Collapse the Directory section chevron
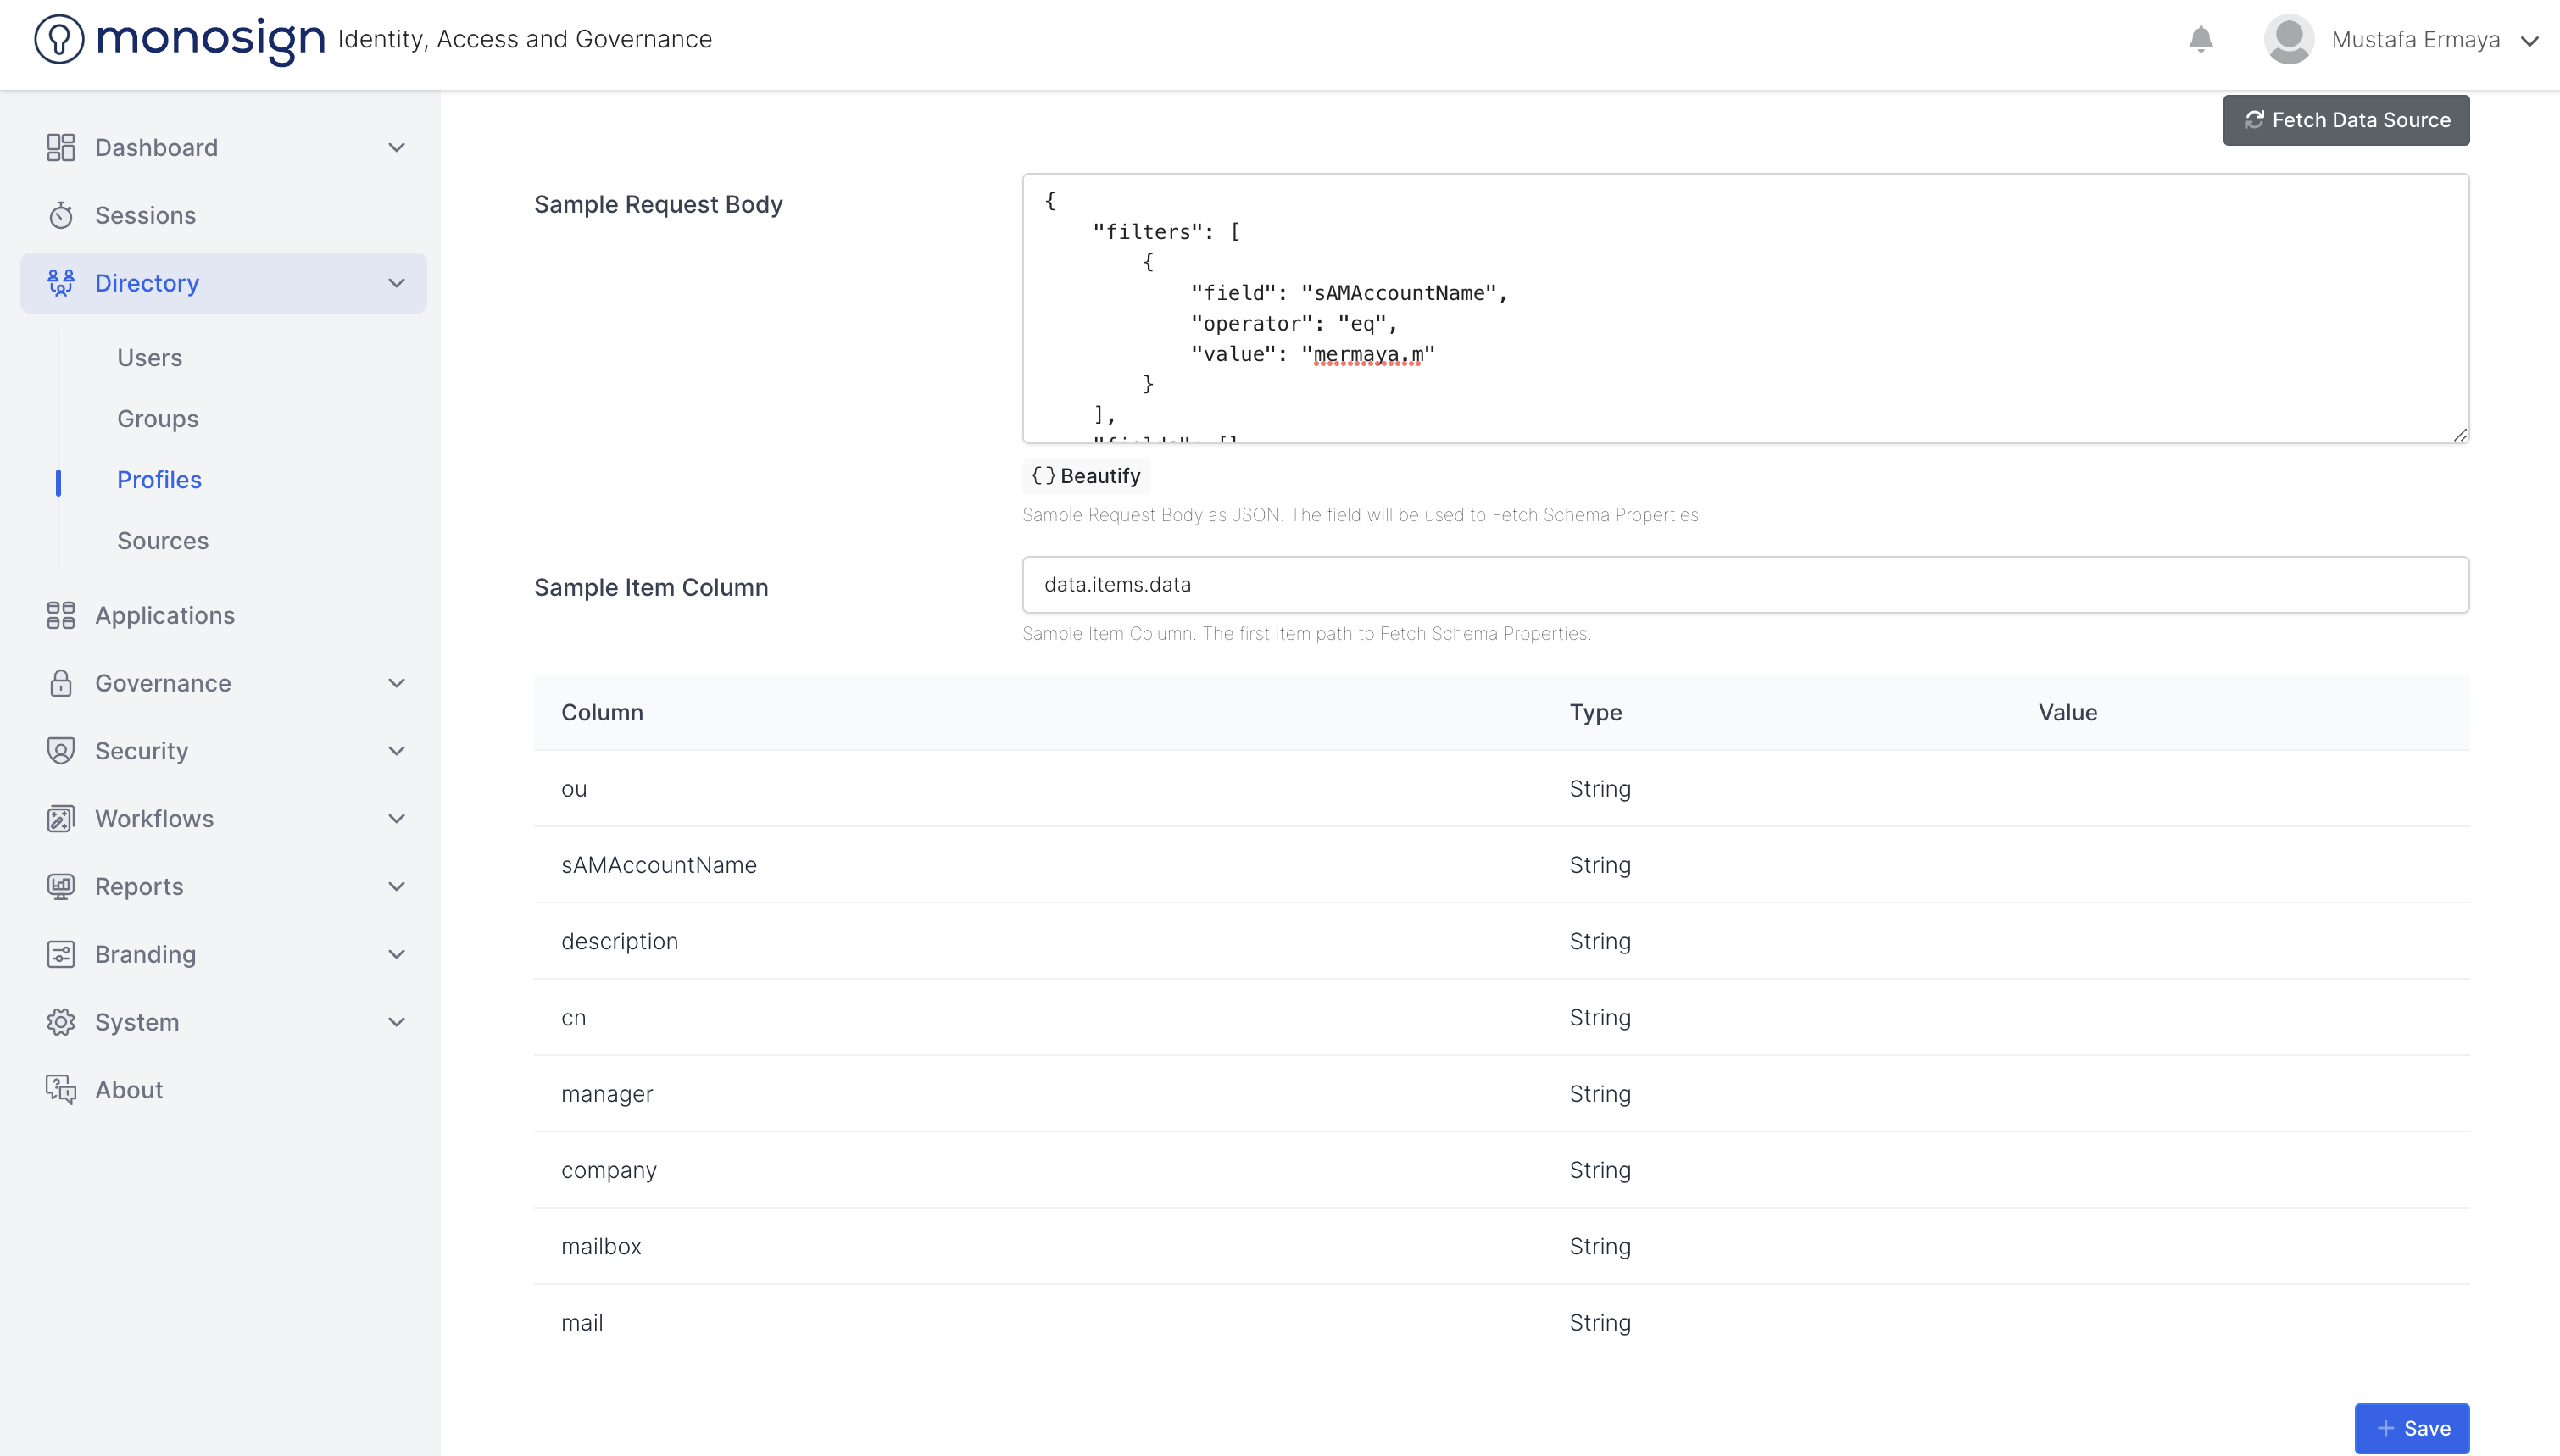 click(x=397, y=283)
